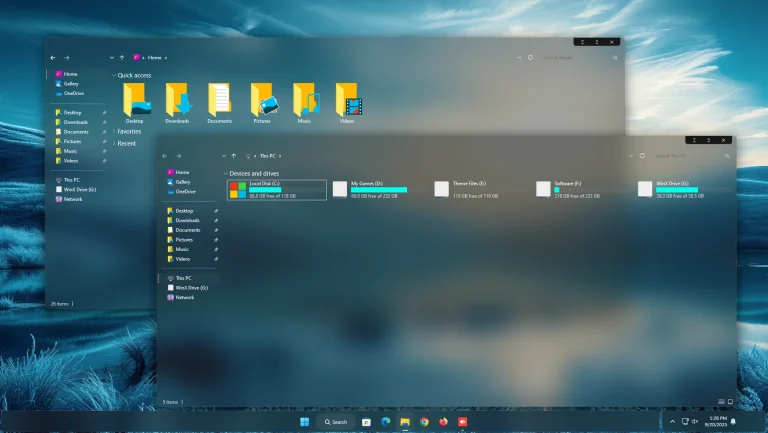Select Software (F:) drive

pos(583,190)
